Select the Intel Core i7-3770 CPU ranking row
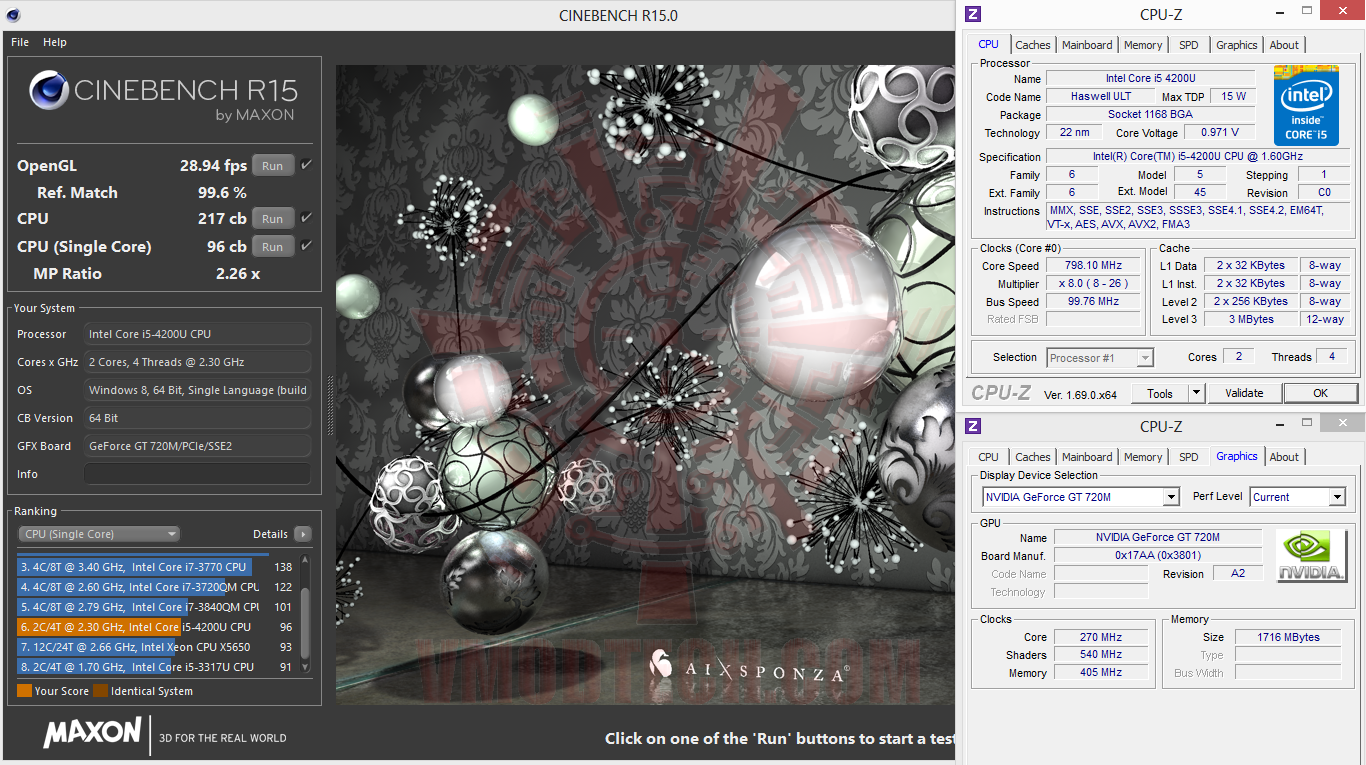 (156, 567)
